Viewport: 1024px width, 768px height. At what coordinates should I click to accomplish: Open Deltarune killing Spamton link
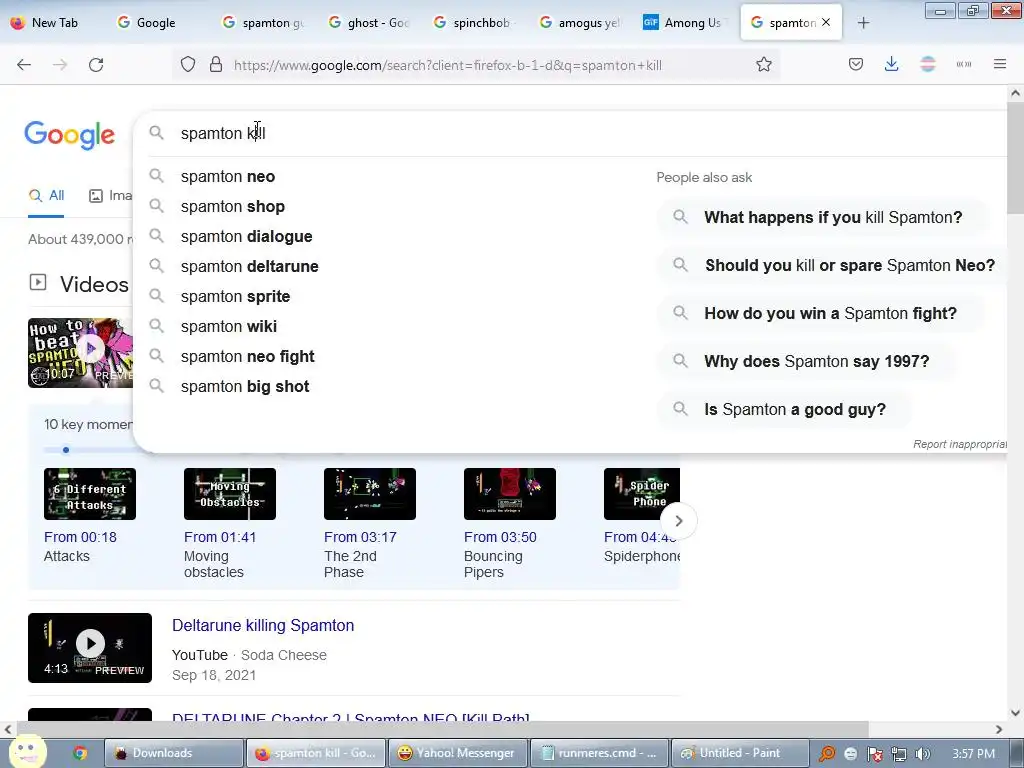pyautogui.click(x=263, y=625)
